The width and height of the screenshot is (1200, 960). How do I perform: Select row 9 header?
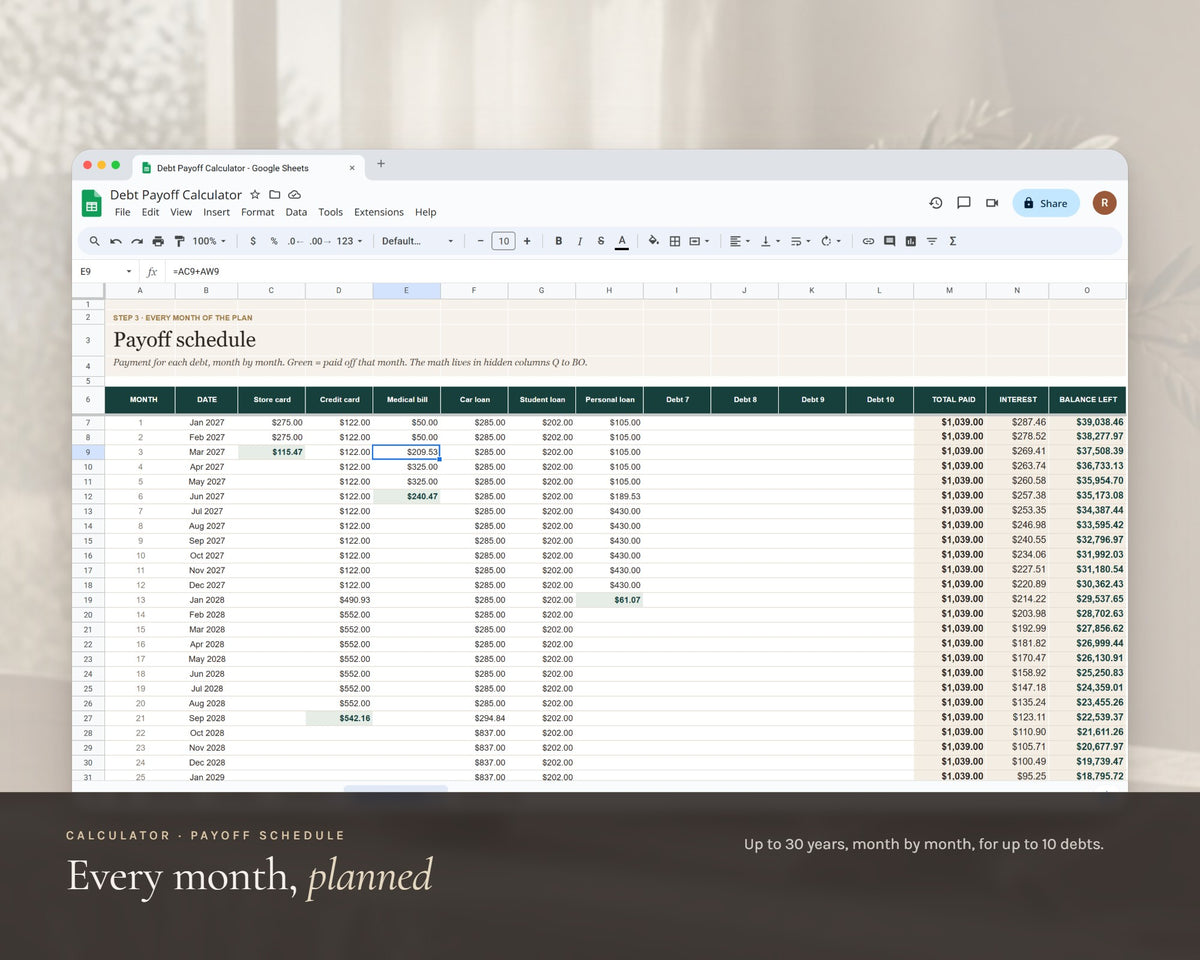point(88,452)
